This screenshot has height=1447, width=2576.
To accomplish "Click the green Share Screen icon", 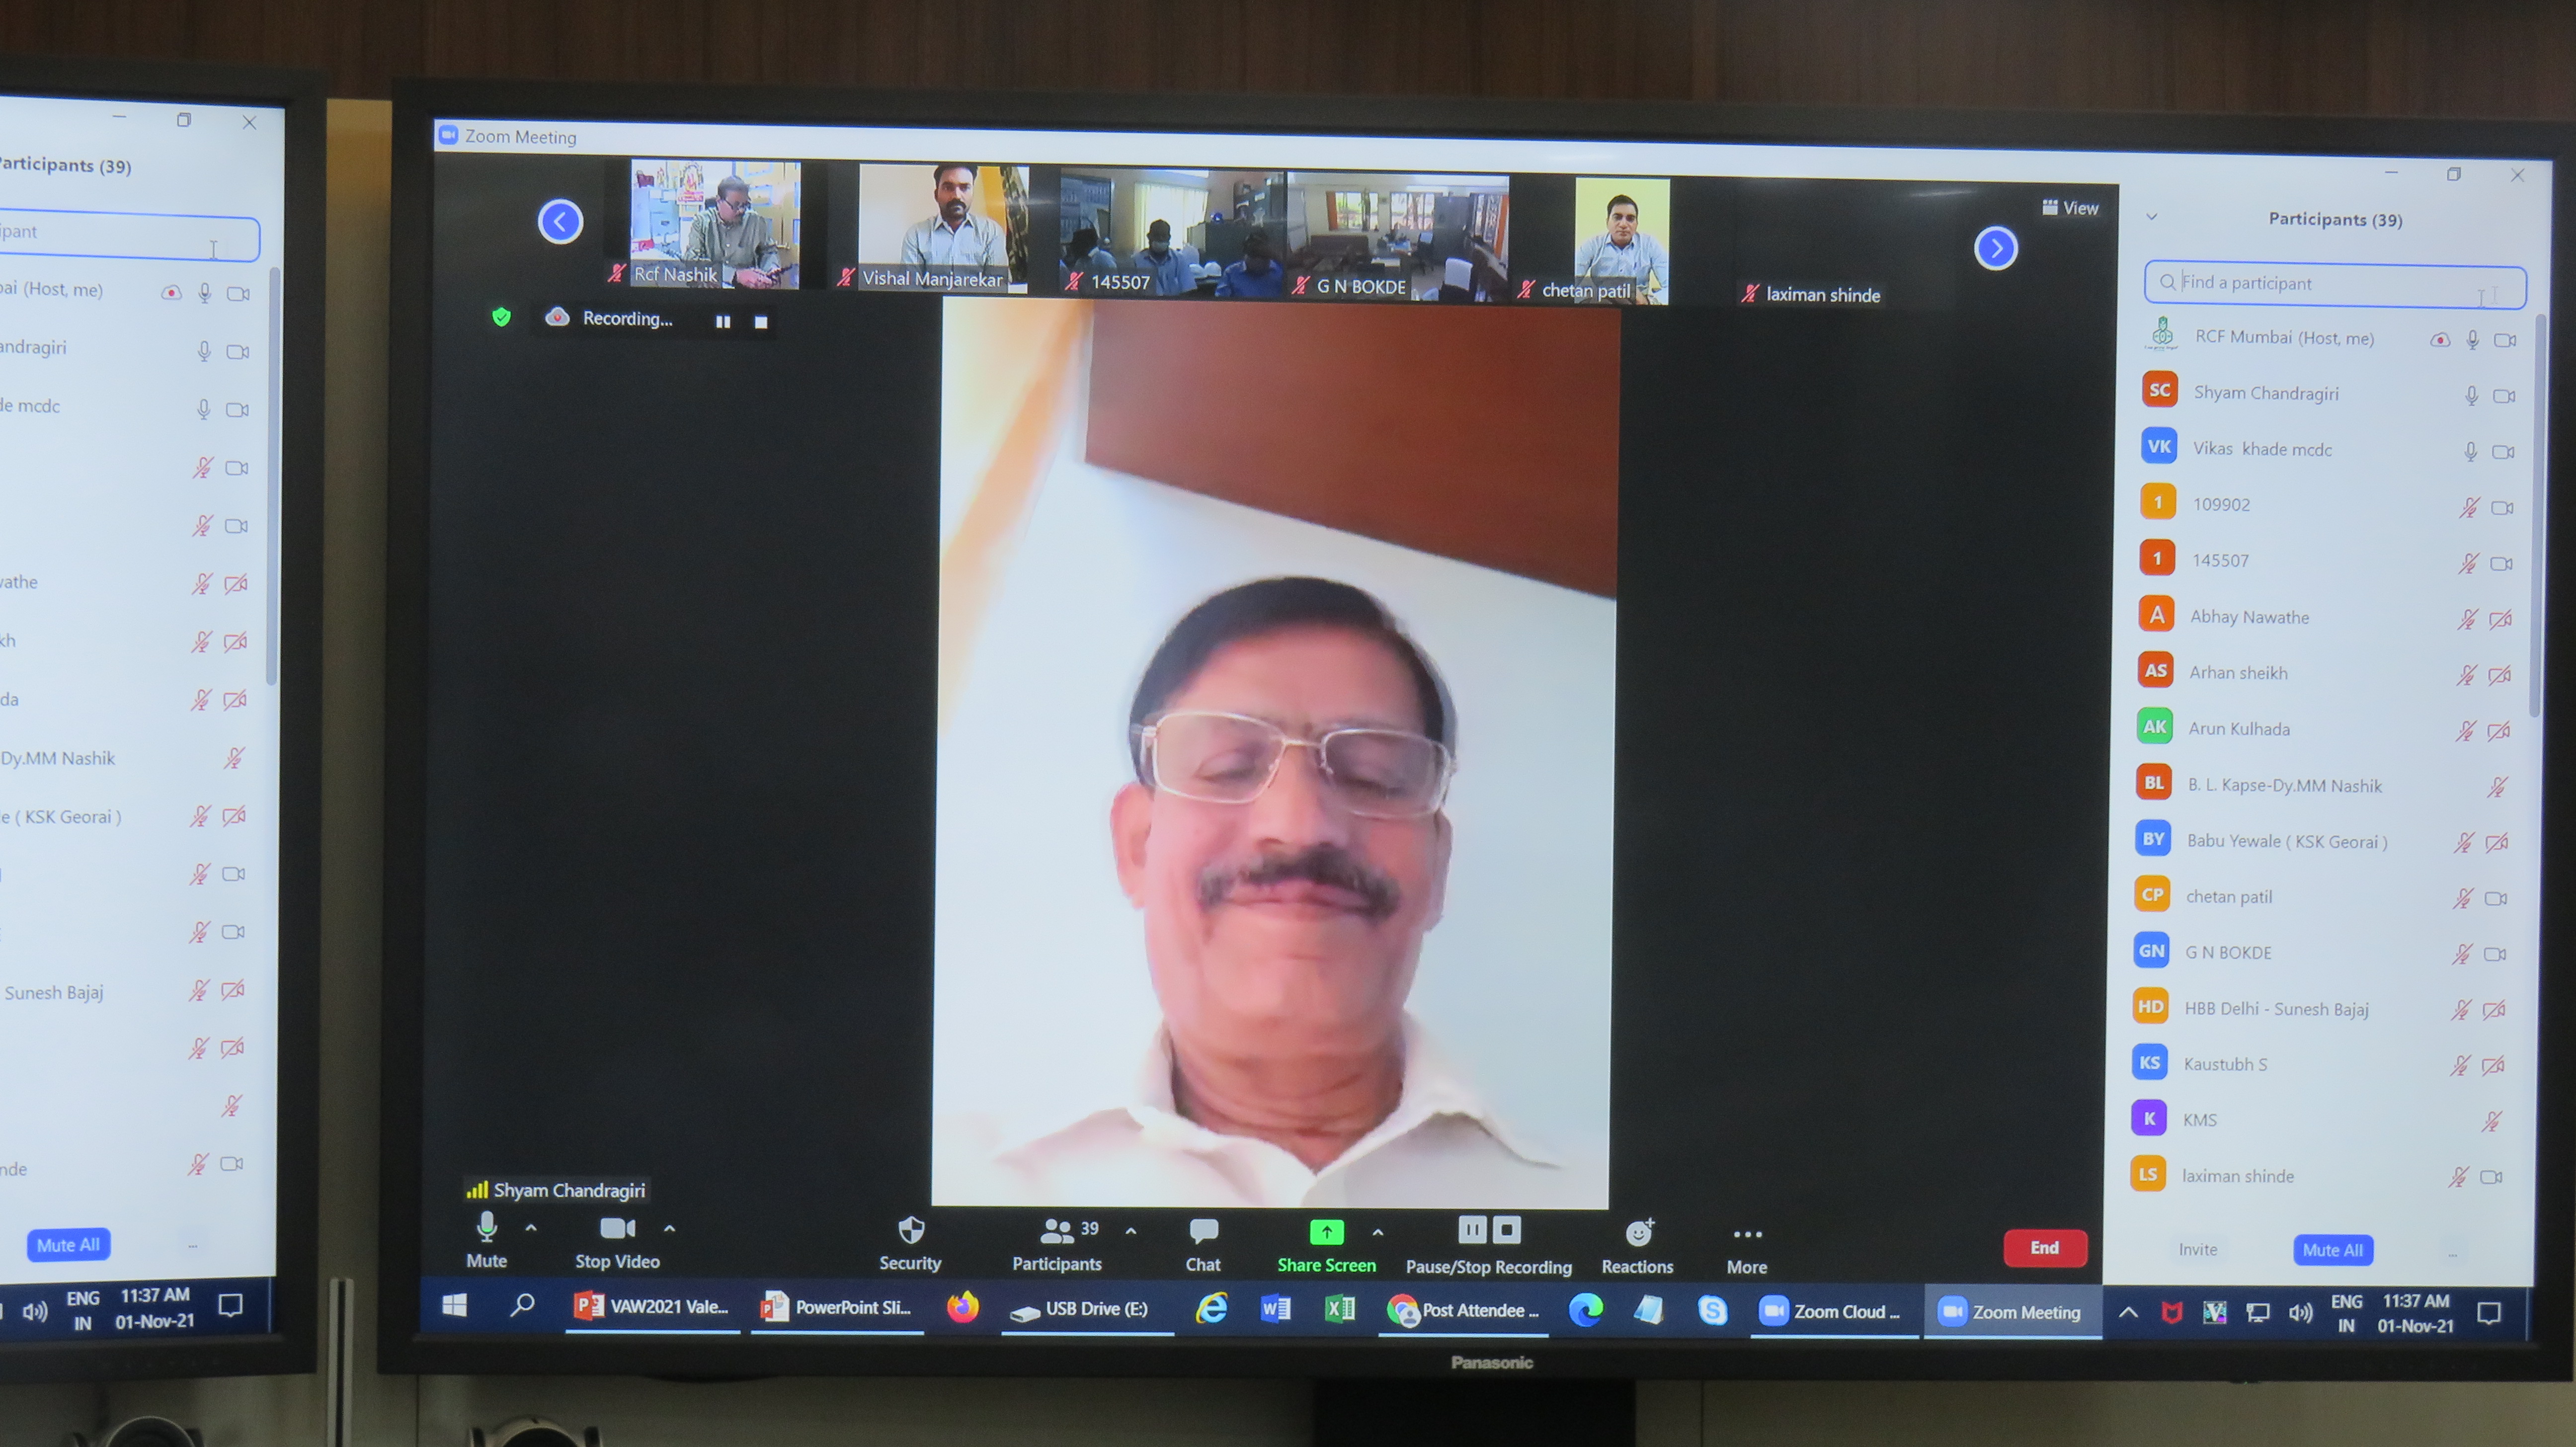I will point(1326,1232).
